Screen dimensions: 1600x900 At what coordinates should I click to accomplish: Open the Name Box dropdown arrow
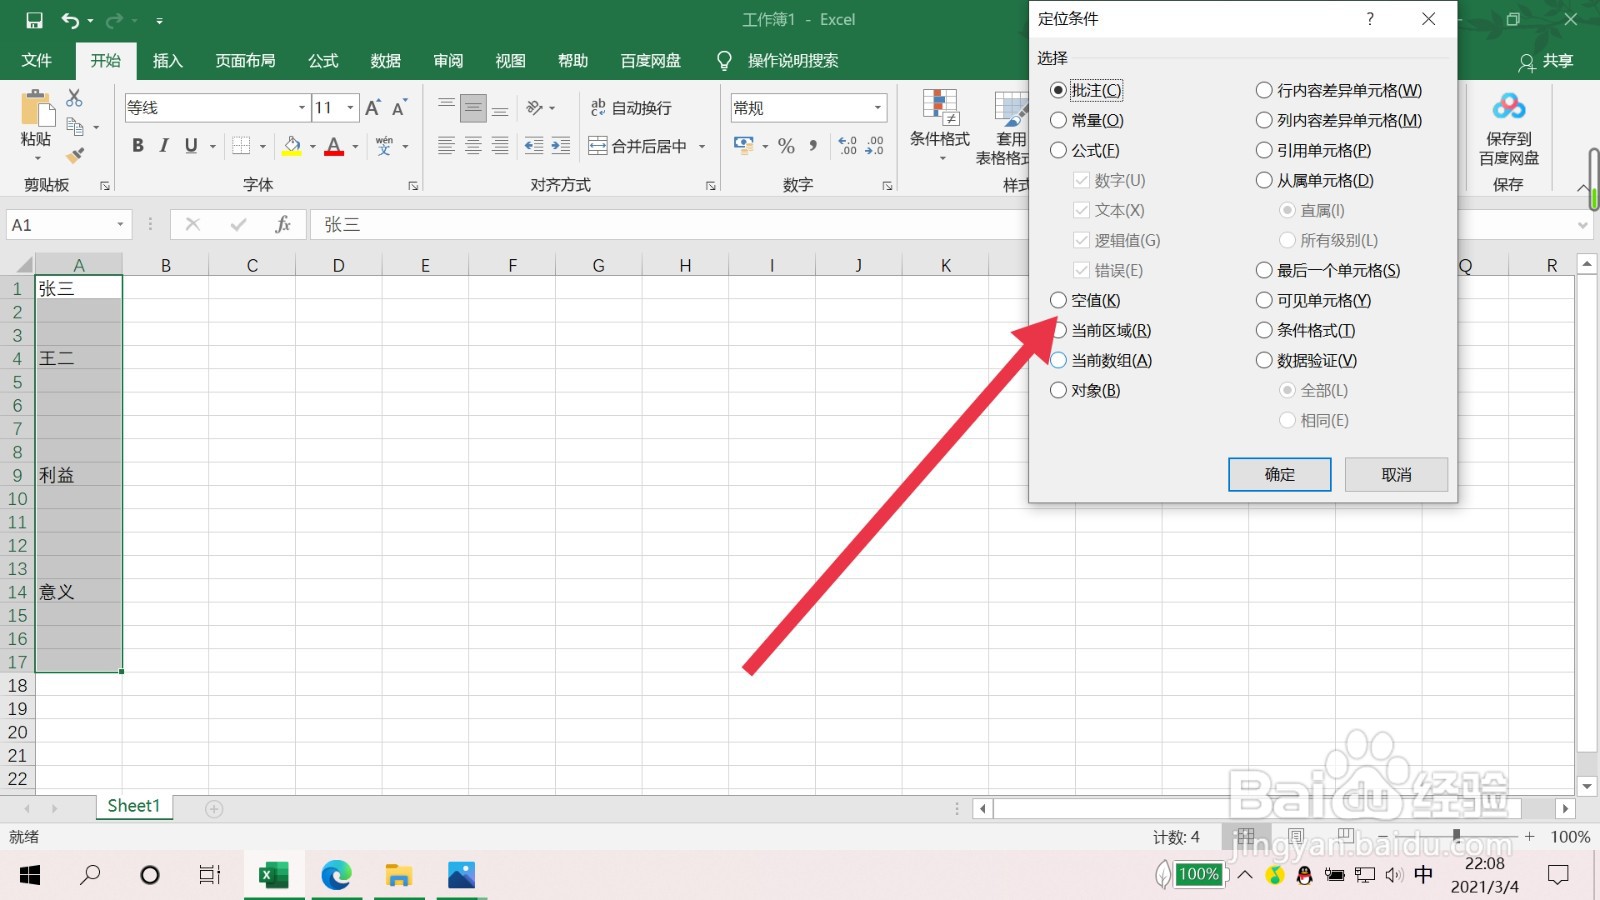pyautogui.click(x=120, y=225)
